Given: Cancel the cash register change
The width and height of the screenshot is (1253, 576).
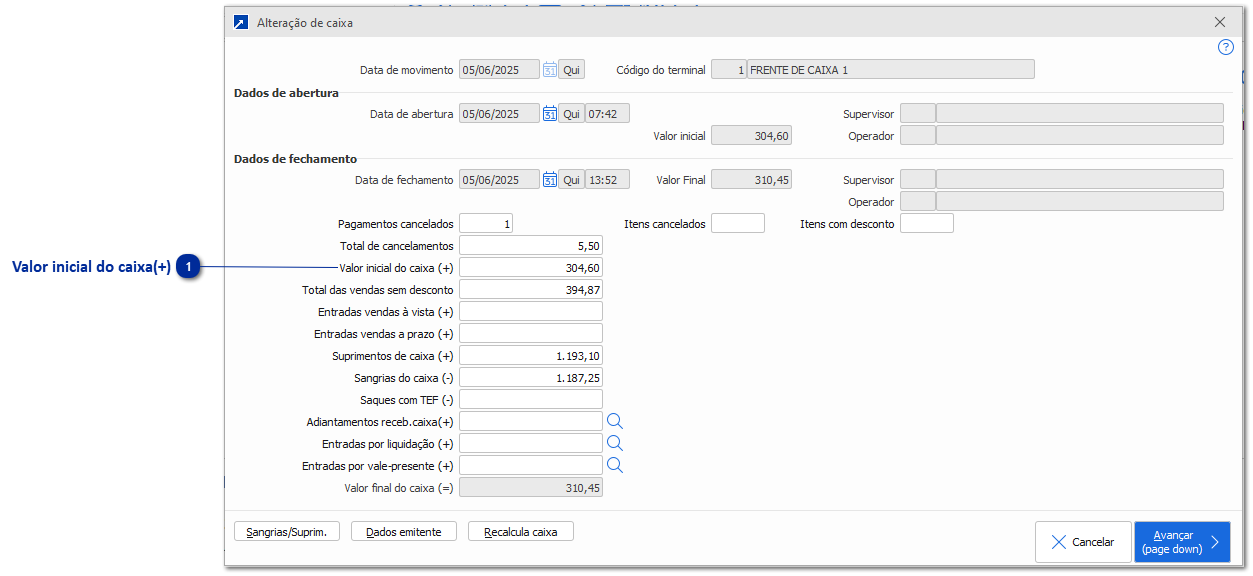Looking at the screenshot, I should point(1083,542).
